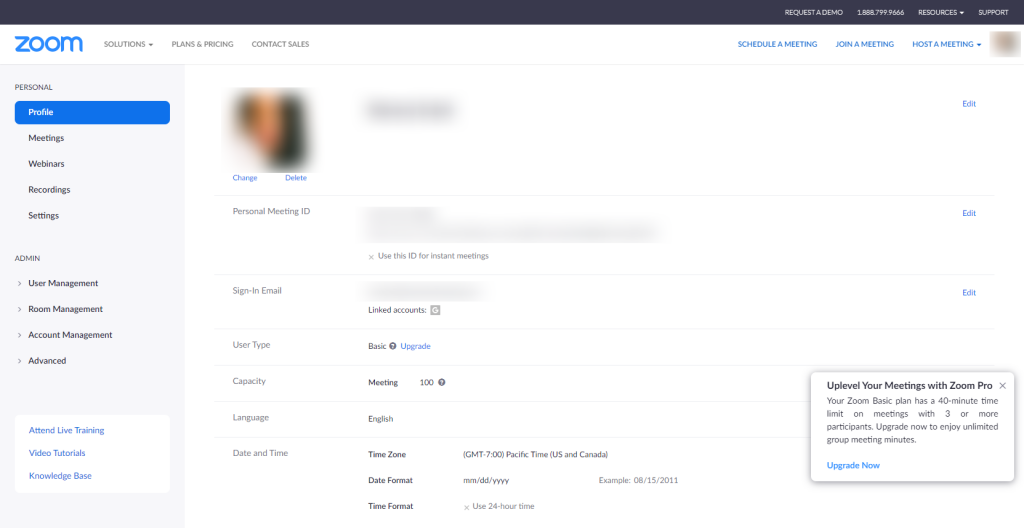Close the Upgrade to Zoom Pro popup
The height and width of the screenshot is (528, 1024).
tap(1003, 385)
